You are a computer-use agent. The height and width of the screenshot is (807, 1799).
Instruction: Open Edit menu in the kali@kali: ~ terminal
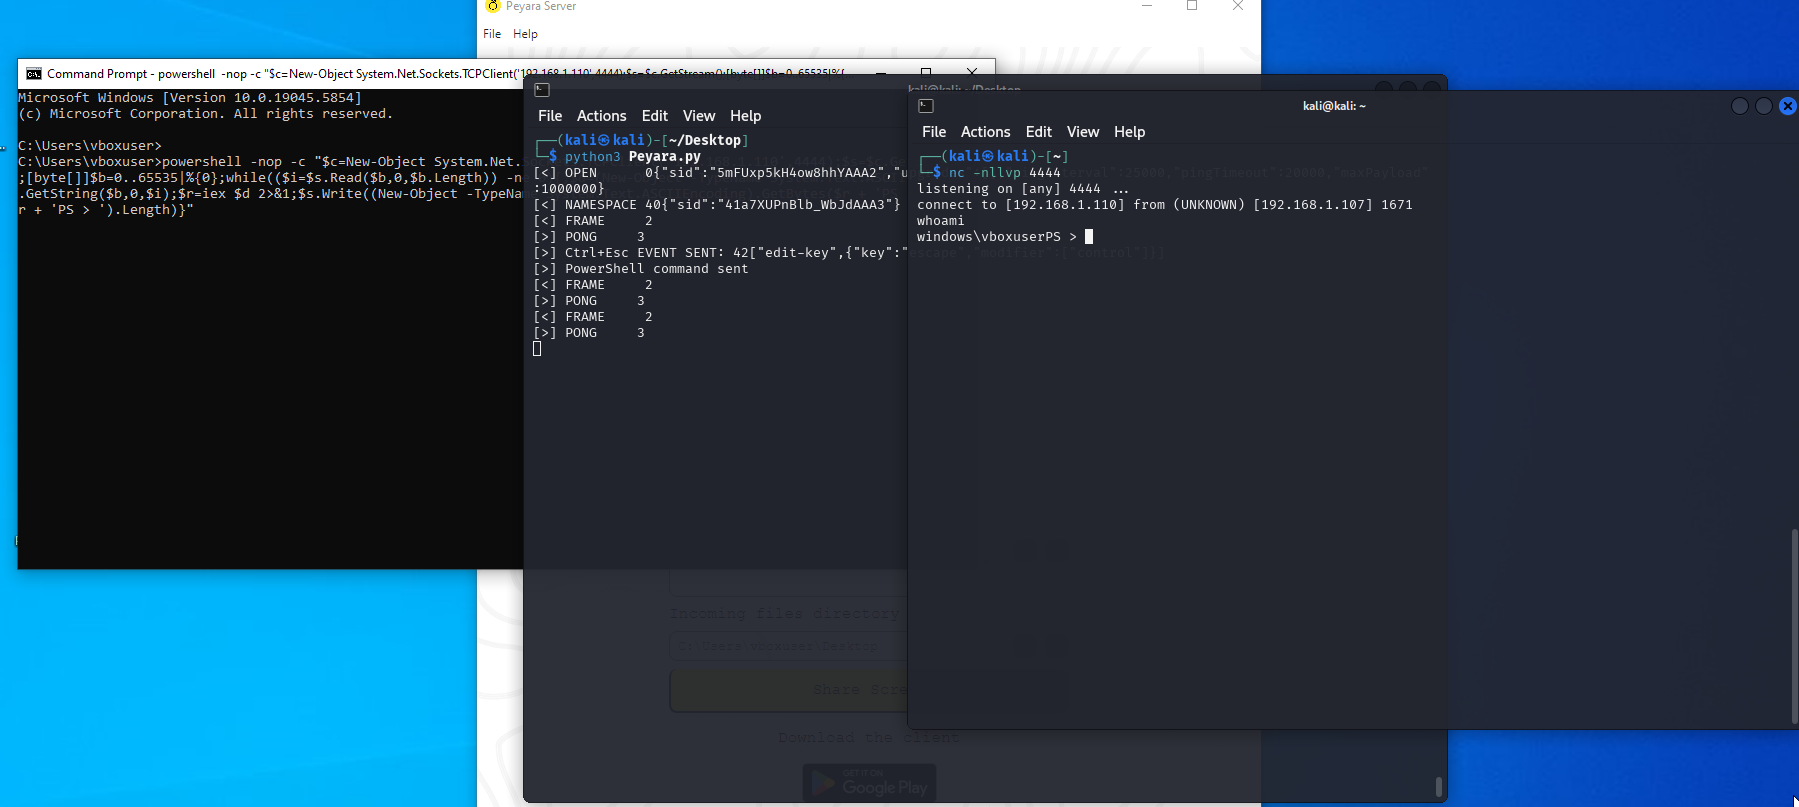point(1039,132)
